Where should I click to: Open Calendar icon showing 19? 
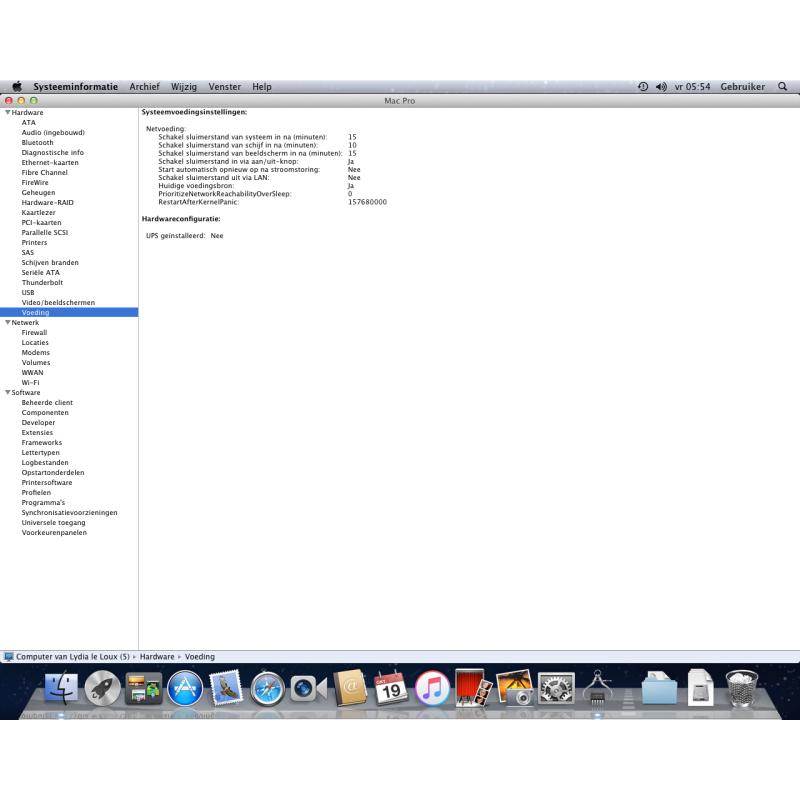coord(391,688)
